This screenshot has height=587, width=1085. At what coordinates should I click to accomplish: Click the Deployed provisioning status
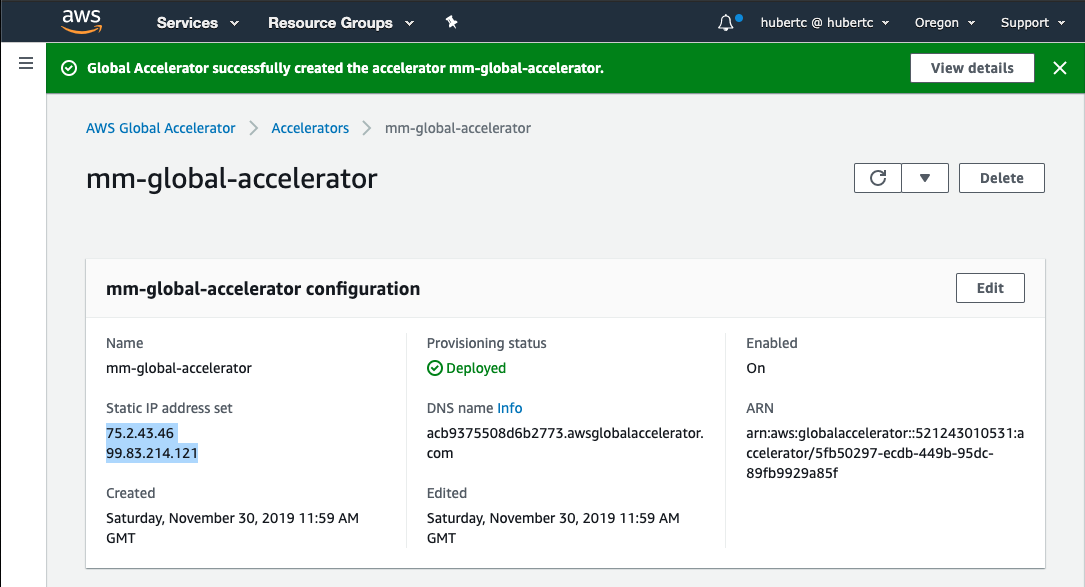pyautogui.click(x=466, y=368)
